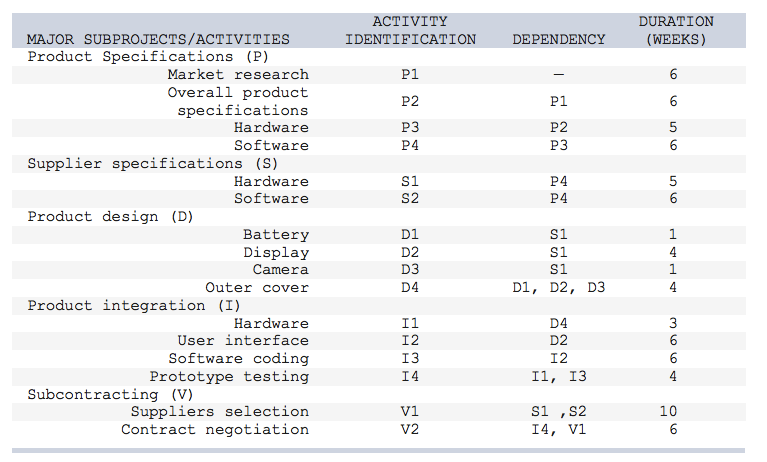Click the 'DURATION (WEEKS)' column header

[676, 30]
